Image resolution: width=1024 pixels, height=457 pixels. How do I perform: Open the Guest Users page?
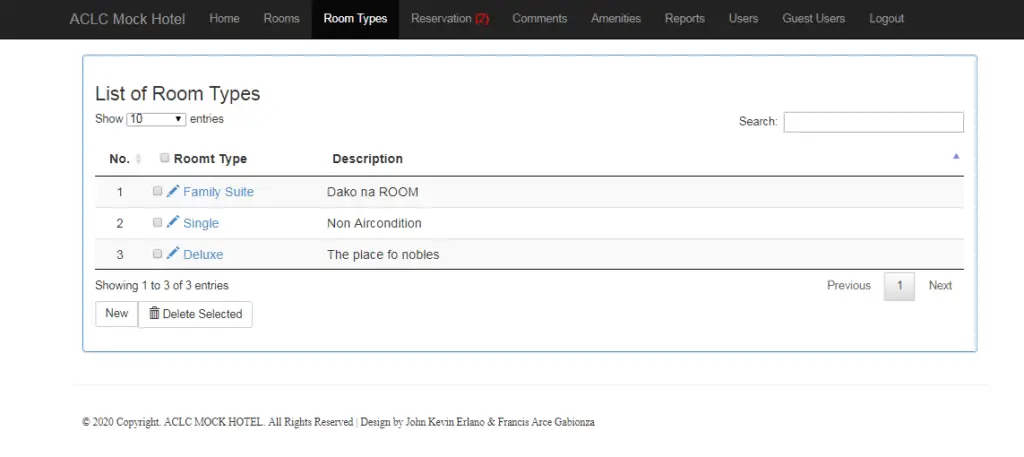coord(813,19)
